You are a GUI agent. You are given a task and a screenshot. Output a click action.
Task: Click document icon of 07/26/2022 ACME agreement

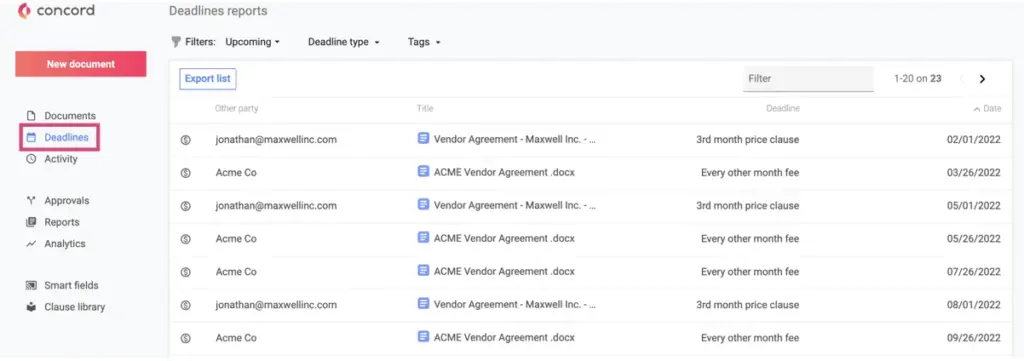coord(423,270)
